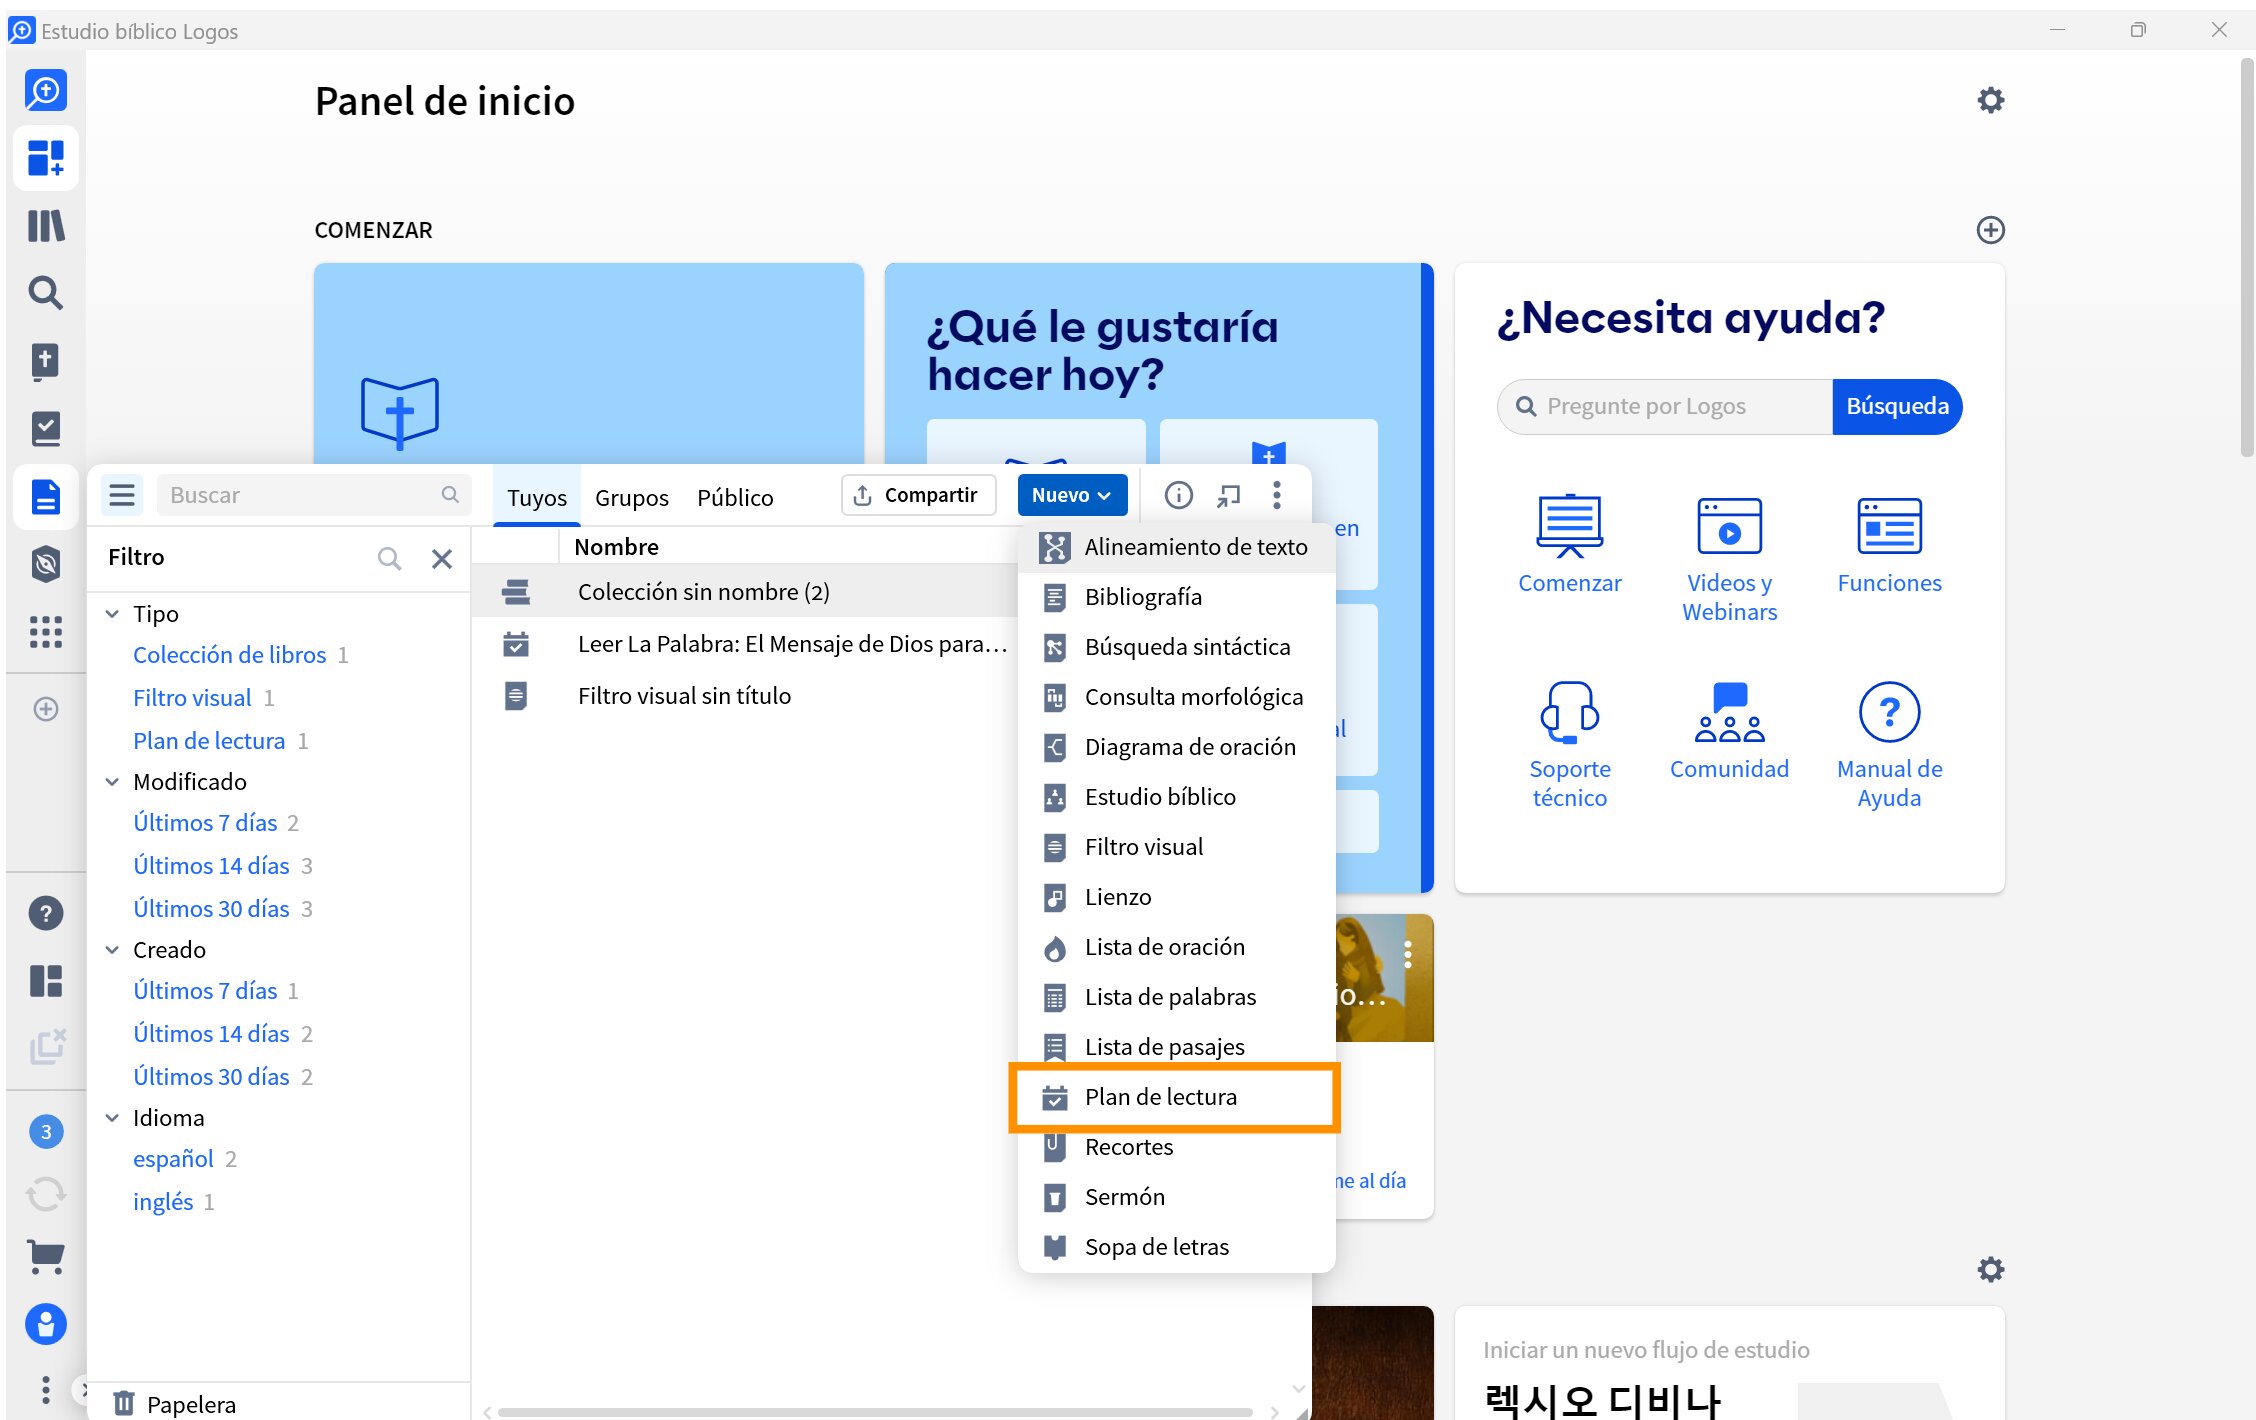
Task: Open the Comunidad icon
Action: (x=1730, y=712)
